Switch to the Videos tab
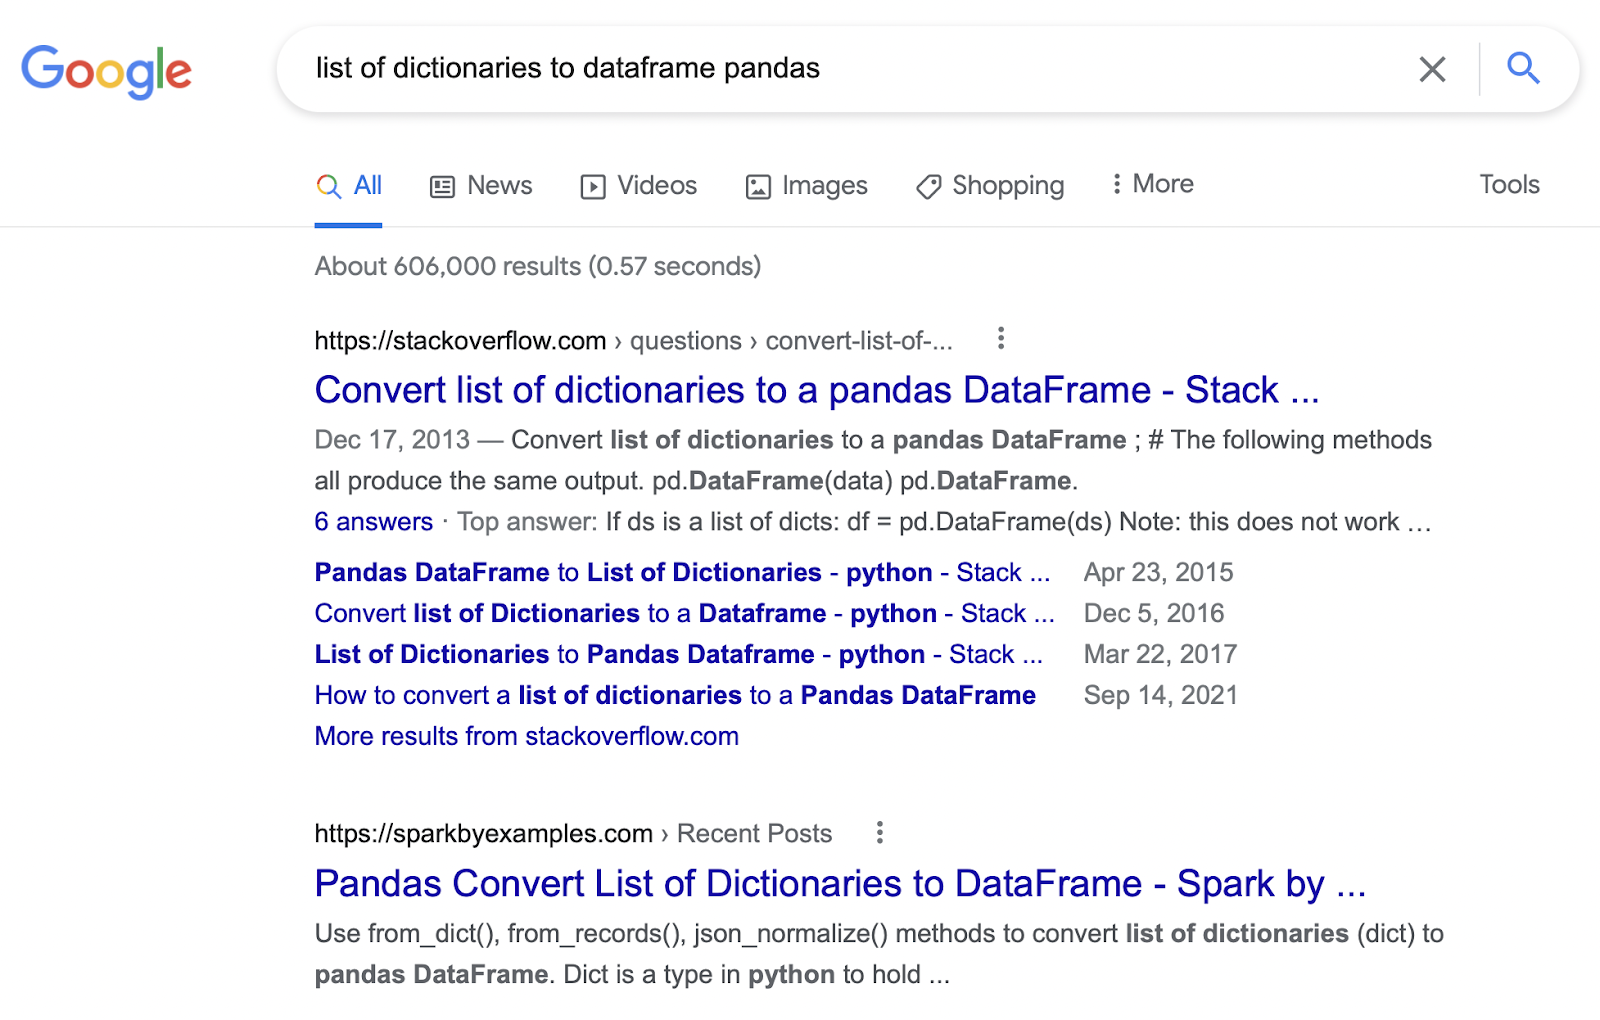The width and height of the screenshot is (1600, 1020). (639, 186)
